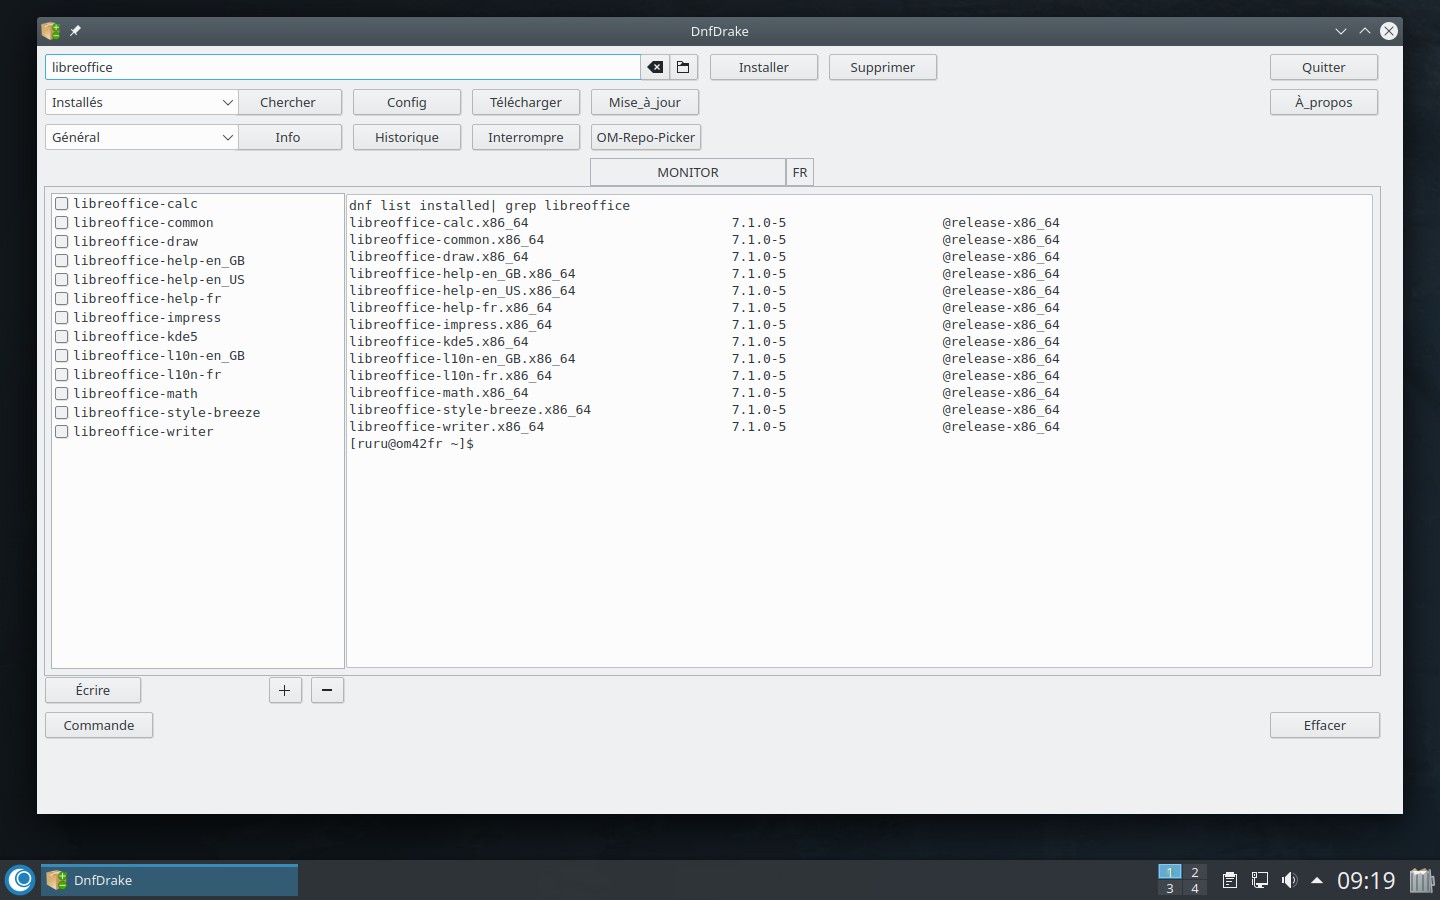This screenshot has height=900, width=1440.
Task: Open the file browser icon beside search
Action: click(683, 67)
